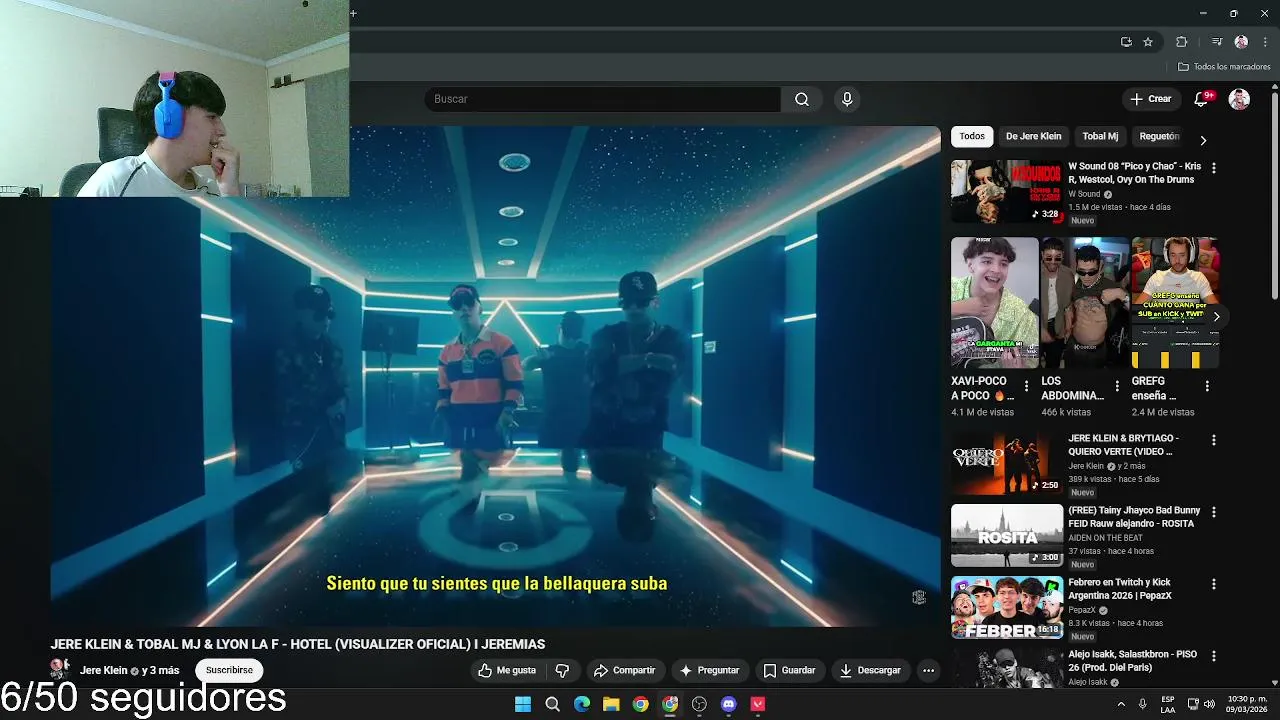1280x720 pixels.
Task: Click the install app icon in address bar
Action: pyautogui.click(x=1126, y=42)
